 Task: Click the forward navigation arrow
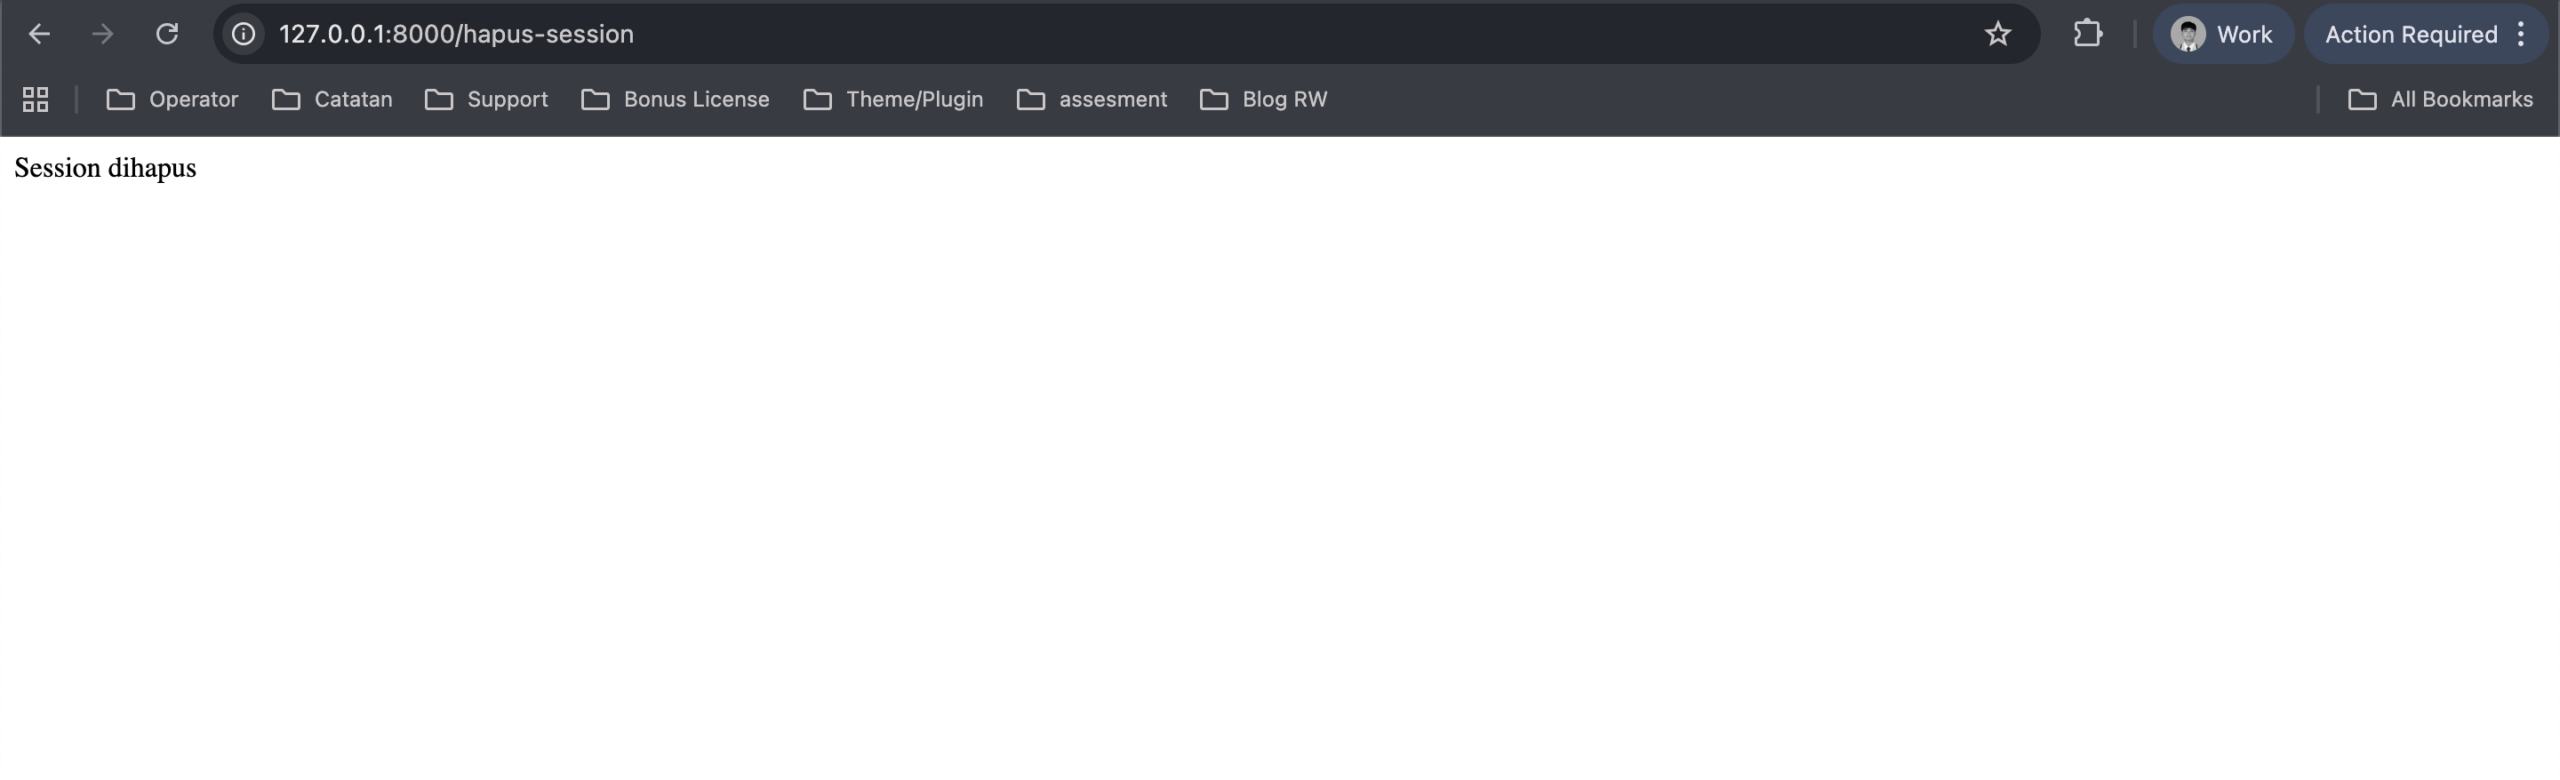click(102, 34)
